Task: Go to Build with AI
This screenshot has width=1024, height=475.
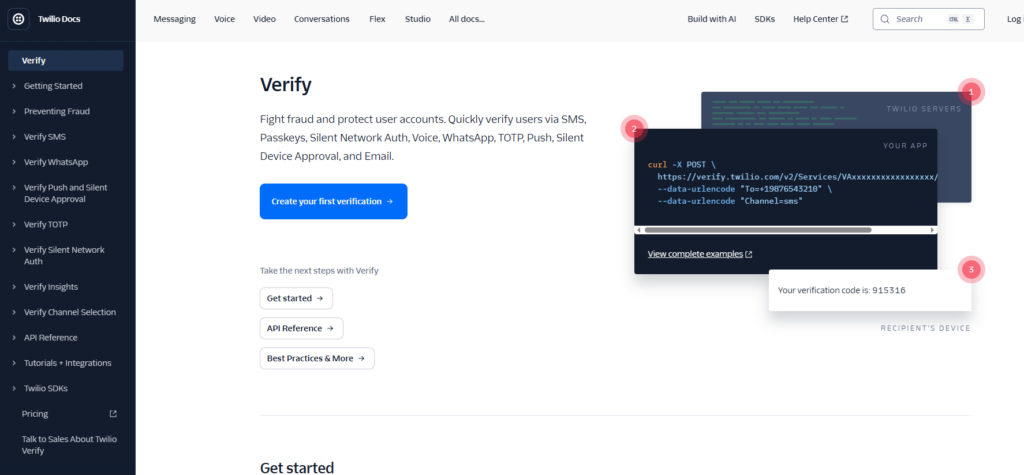Action: coord(712,20)
